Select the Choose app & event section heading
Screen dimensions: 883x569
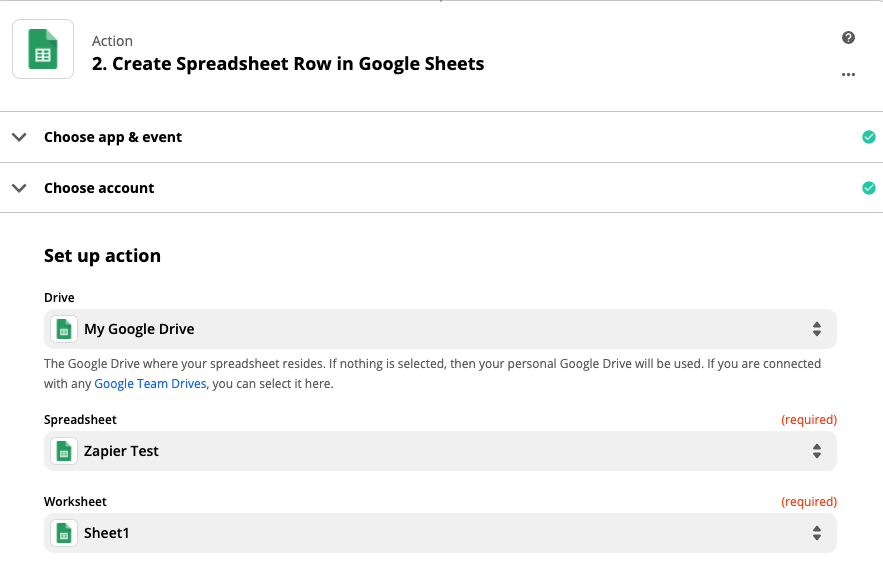coord(113,137)
